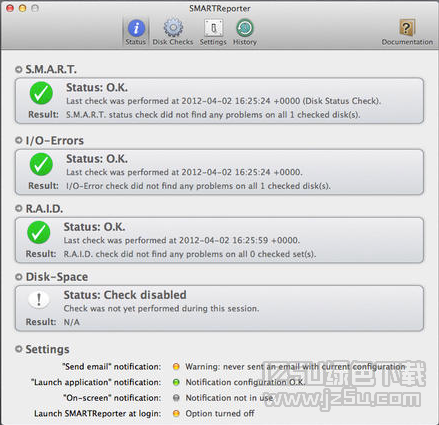
Task: Click the green checkmark in R.A.I.D. panel
Action: 39,232
